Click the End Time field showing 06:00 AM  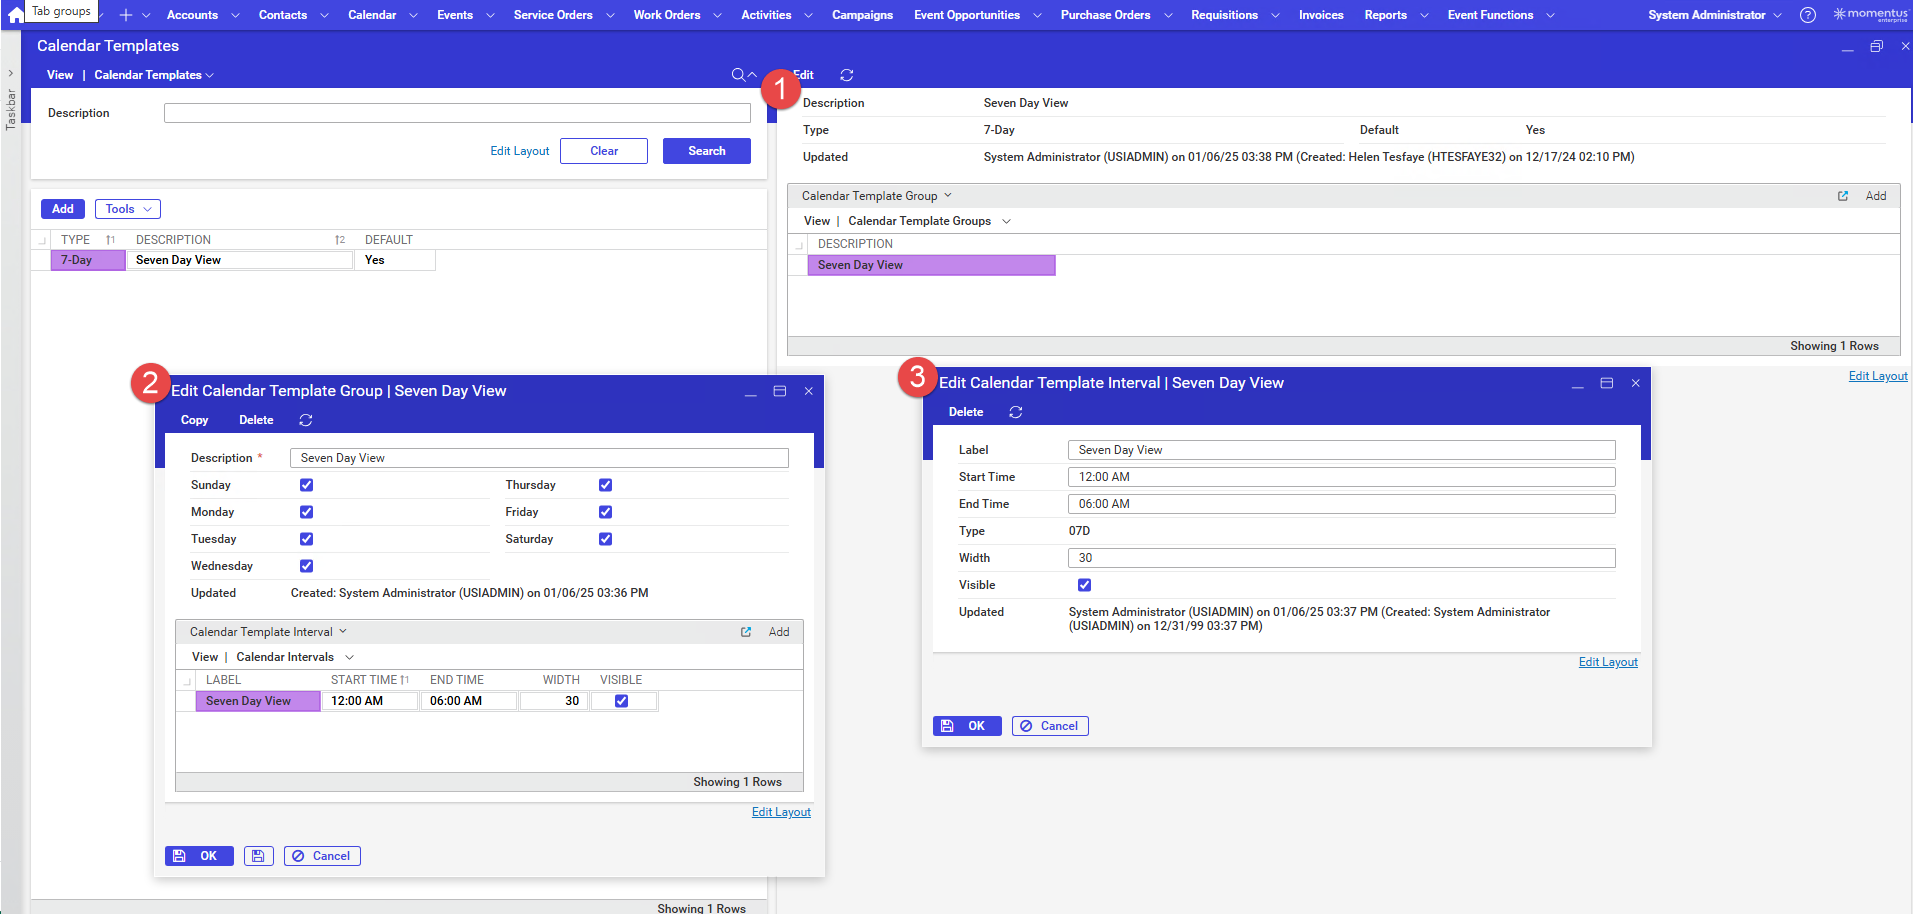click(x=1341, y=504)
